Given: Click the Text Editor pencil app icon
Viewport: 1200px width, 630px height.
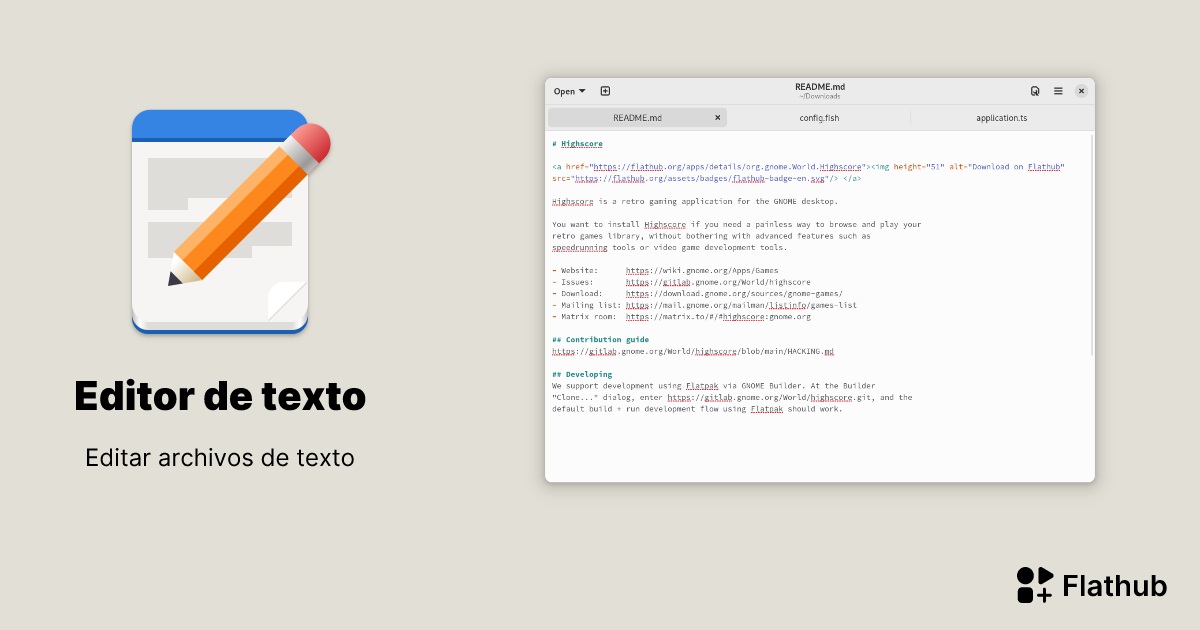Looking at the screenshot, I should [x=220, y=222].
